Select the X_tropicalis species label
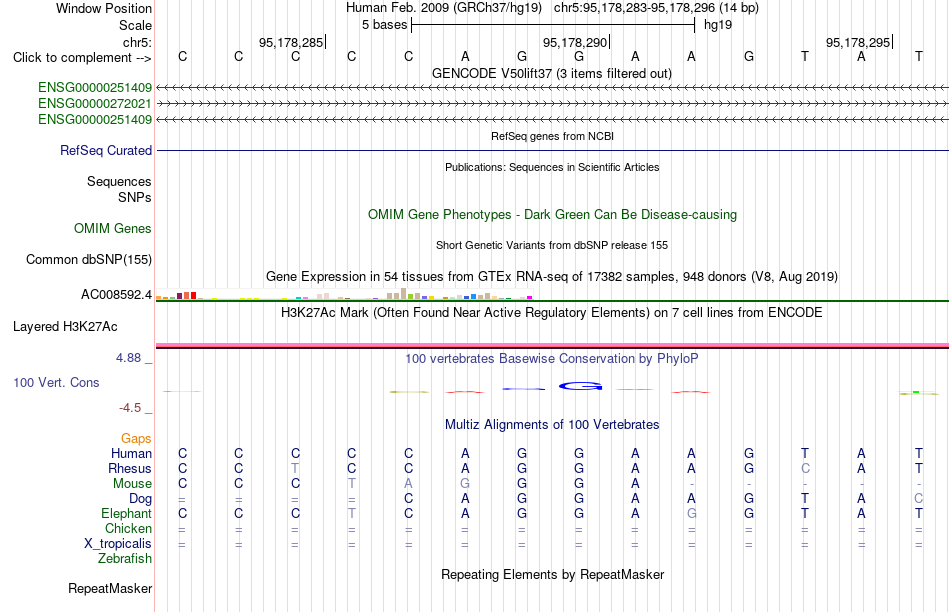 click(x=118, y=544)
